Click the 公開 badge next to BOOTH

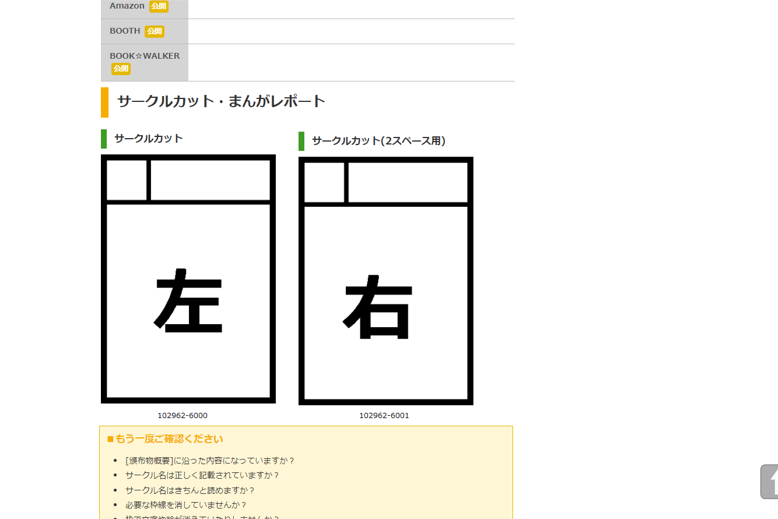(154, 31)
